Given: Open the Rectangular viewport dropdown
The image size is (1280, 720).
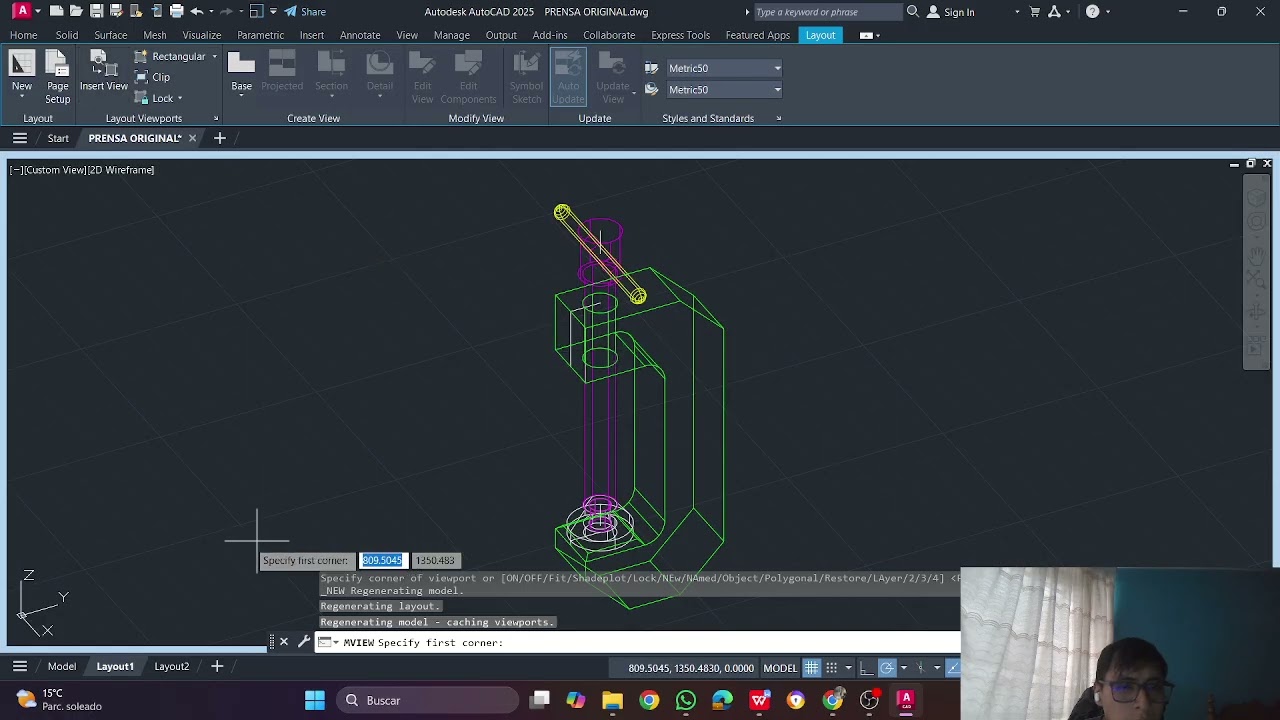Looking at the screenshot, I should 214,56.
